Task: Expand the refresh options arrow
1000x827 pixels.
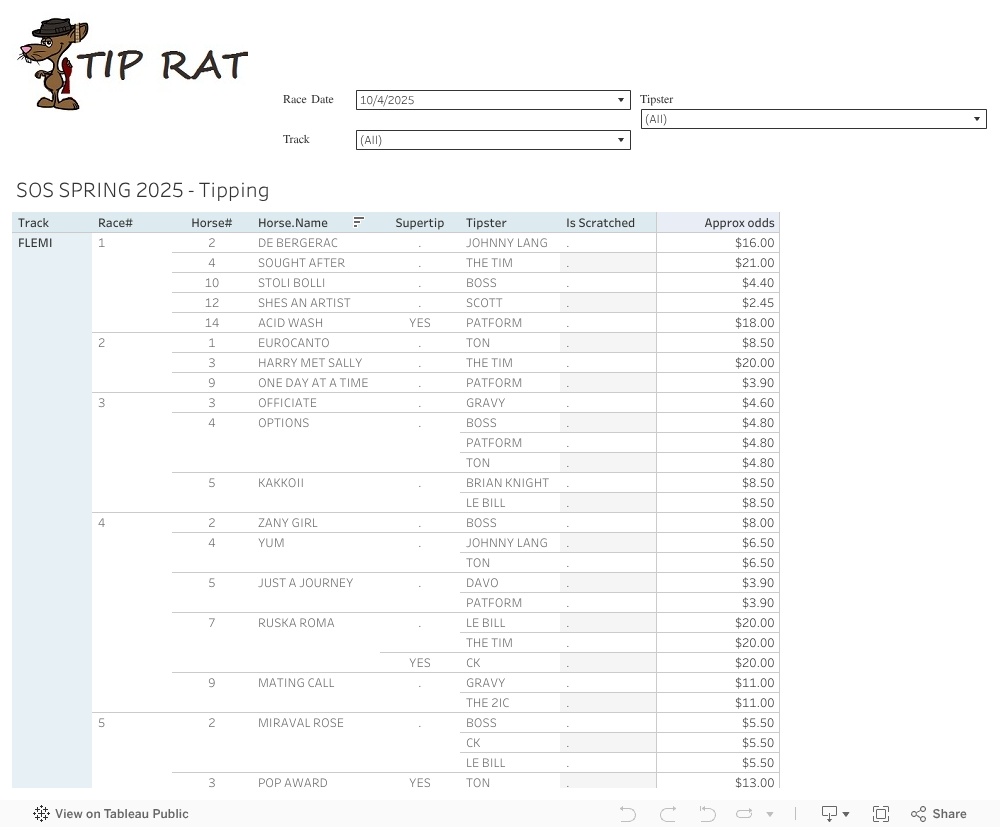Action: (770, 814)
